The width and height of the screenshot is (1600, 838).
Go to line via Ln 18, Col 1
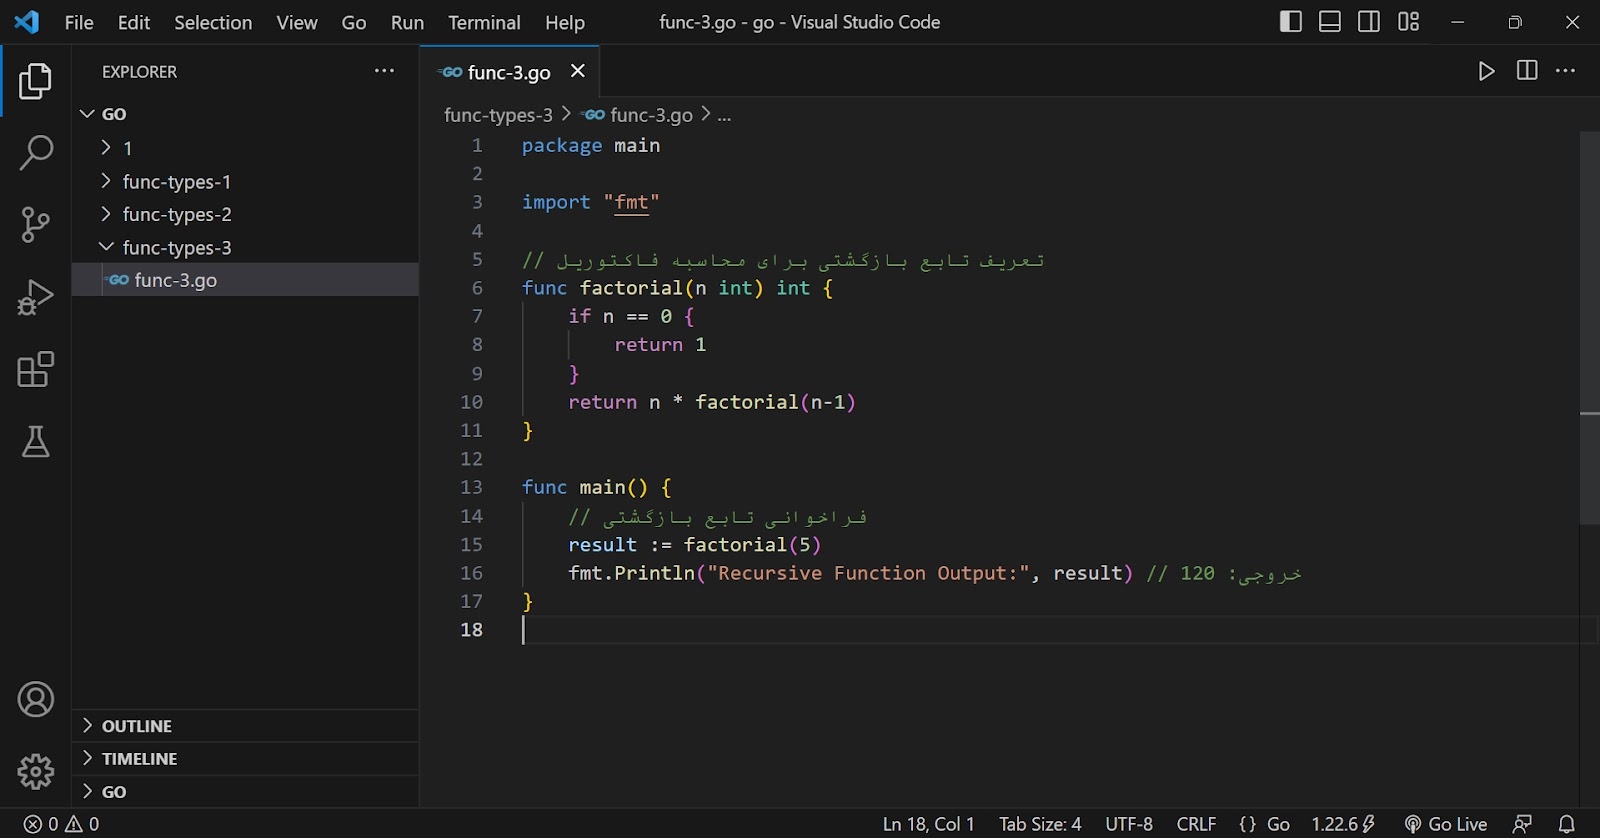tap(928, 824)
